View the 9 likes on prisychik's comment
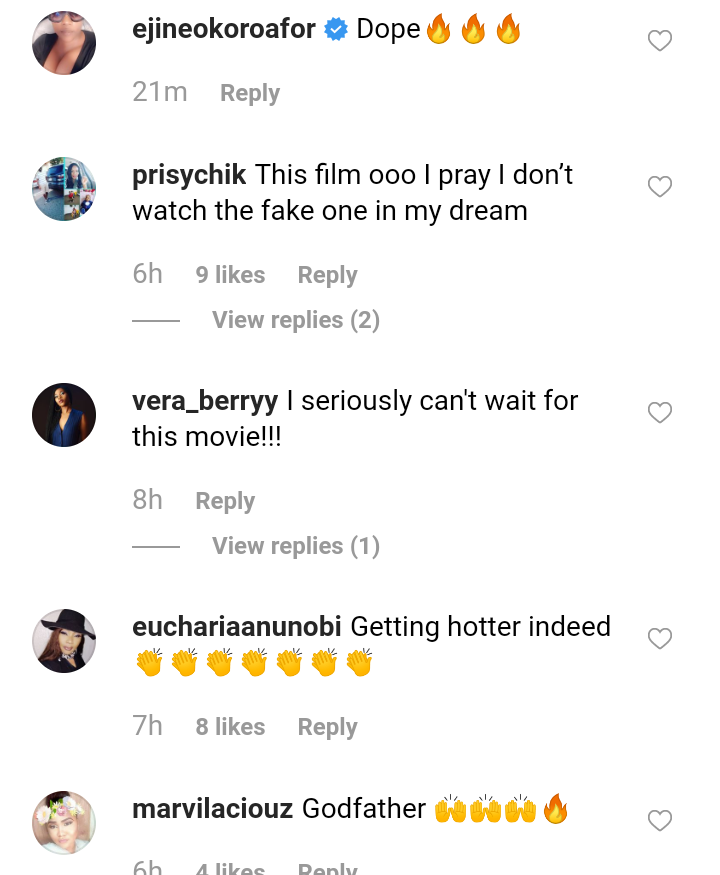This screenshot has width=720, height=875. (230, 275)
